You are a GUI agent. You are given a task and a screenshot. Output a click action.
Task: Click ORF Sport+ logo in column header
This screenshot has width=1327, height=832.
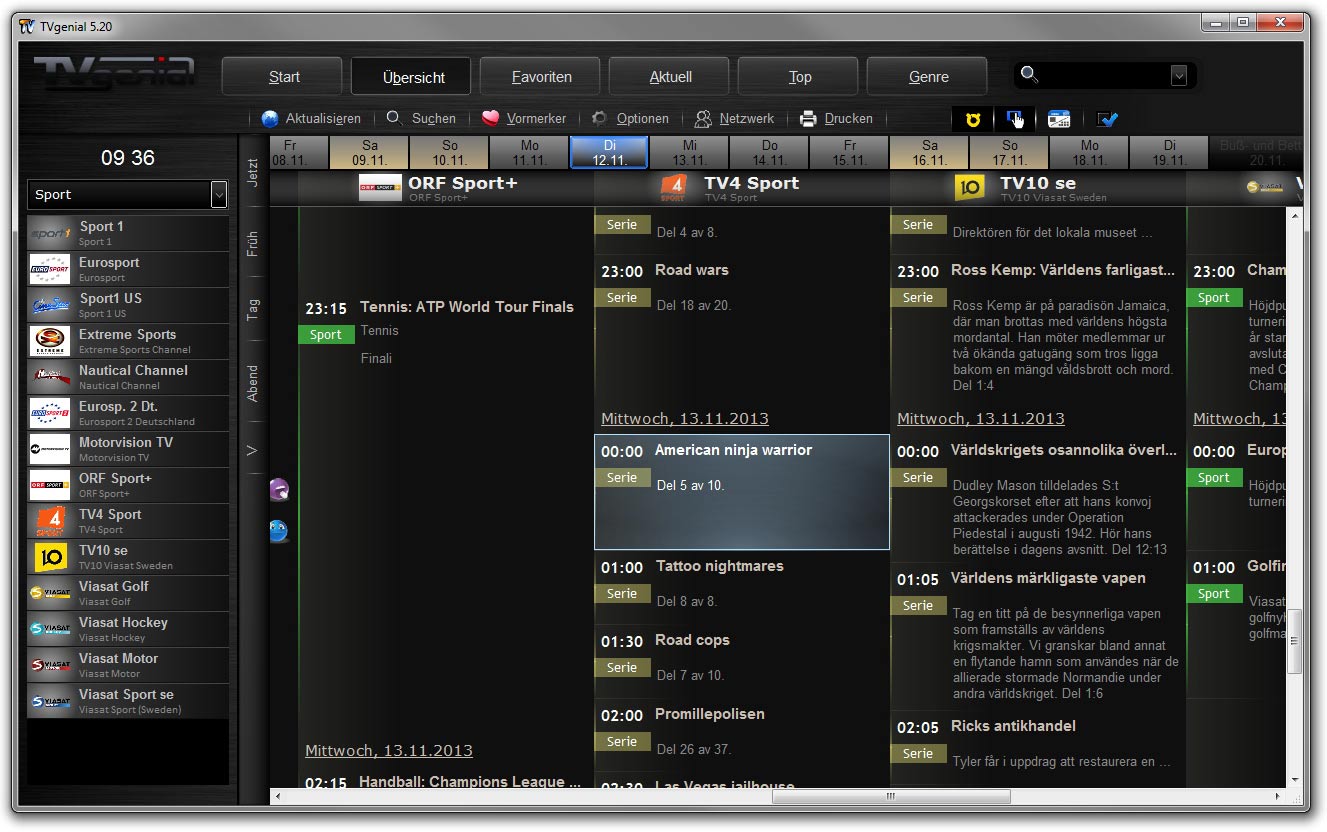(x=380, y=187)
